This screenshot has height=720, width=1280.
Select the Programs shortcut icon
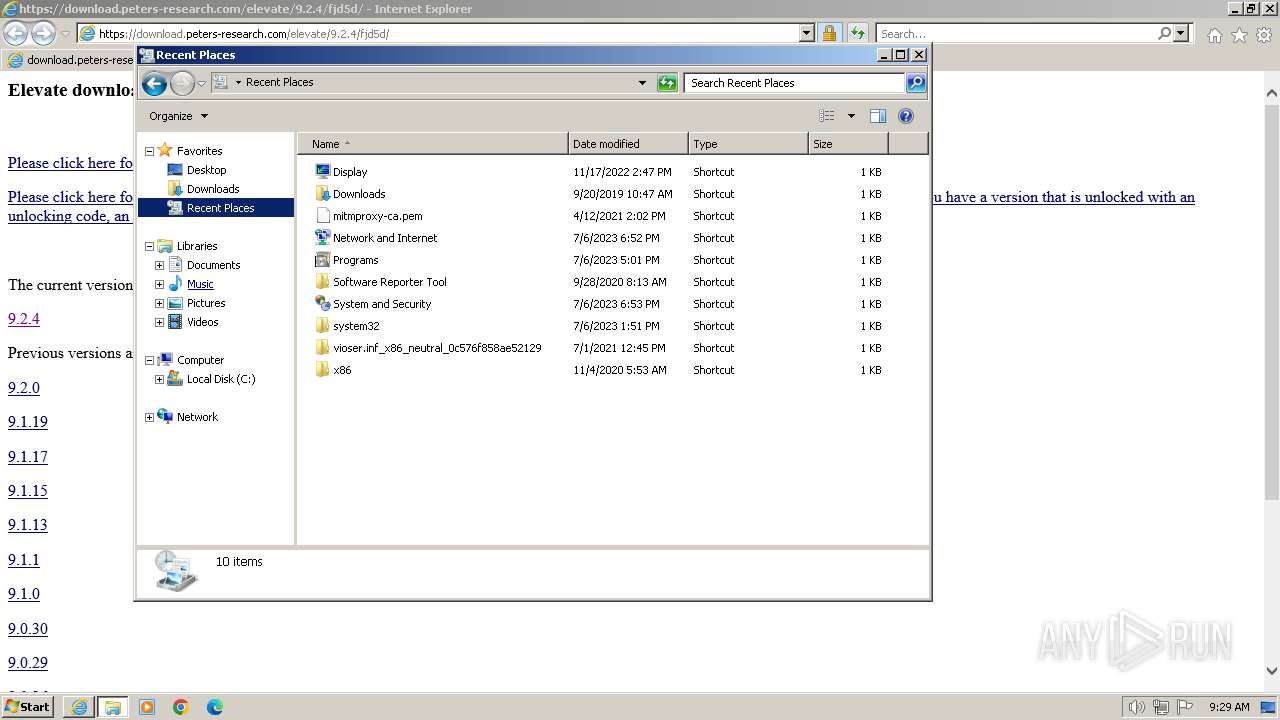click(322, 260)
